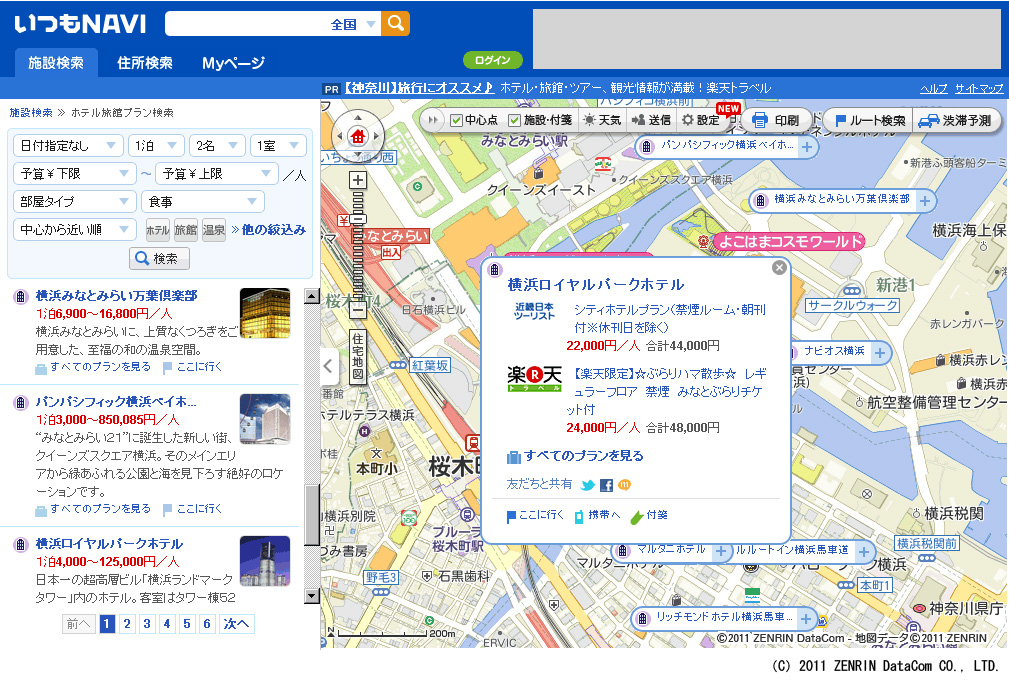Click the green ログイン button

coord(492,60)
